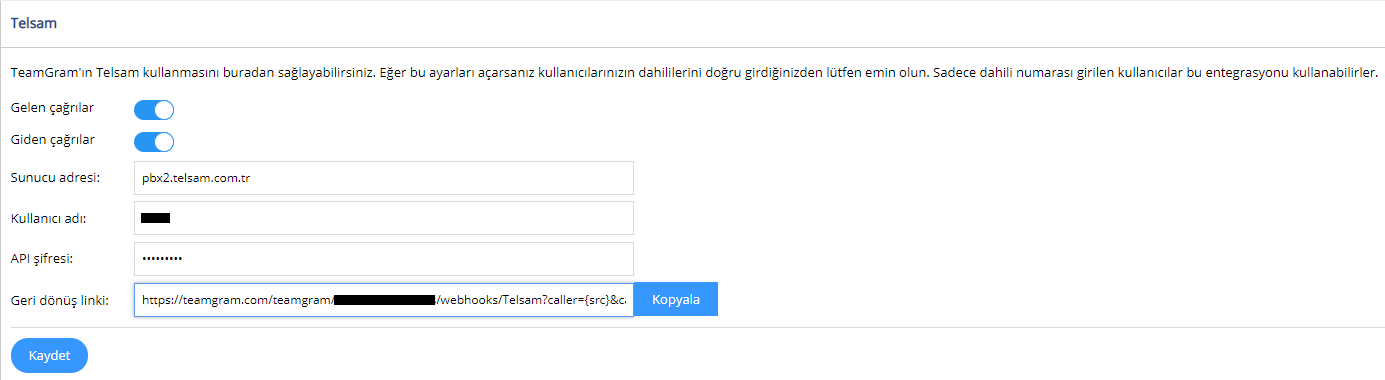
Task: Save the settings with Kaydet
Action: [49, 356]
